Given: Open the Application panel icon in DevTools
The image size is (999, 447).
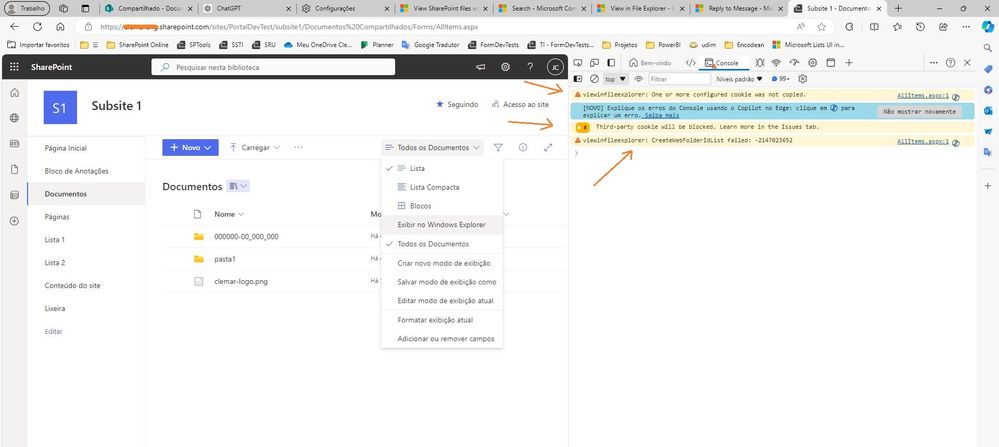Looking at the screenshot, I should pyautogui.click(x=830, y=62).
